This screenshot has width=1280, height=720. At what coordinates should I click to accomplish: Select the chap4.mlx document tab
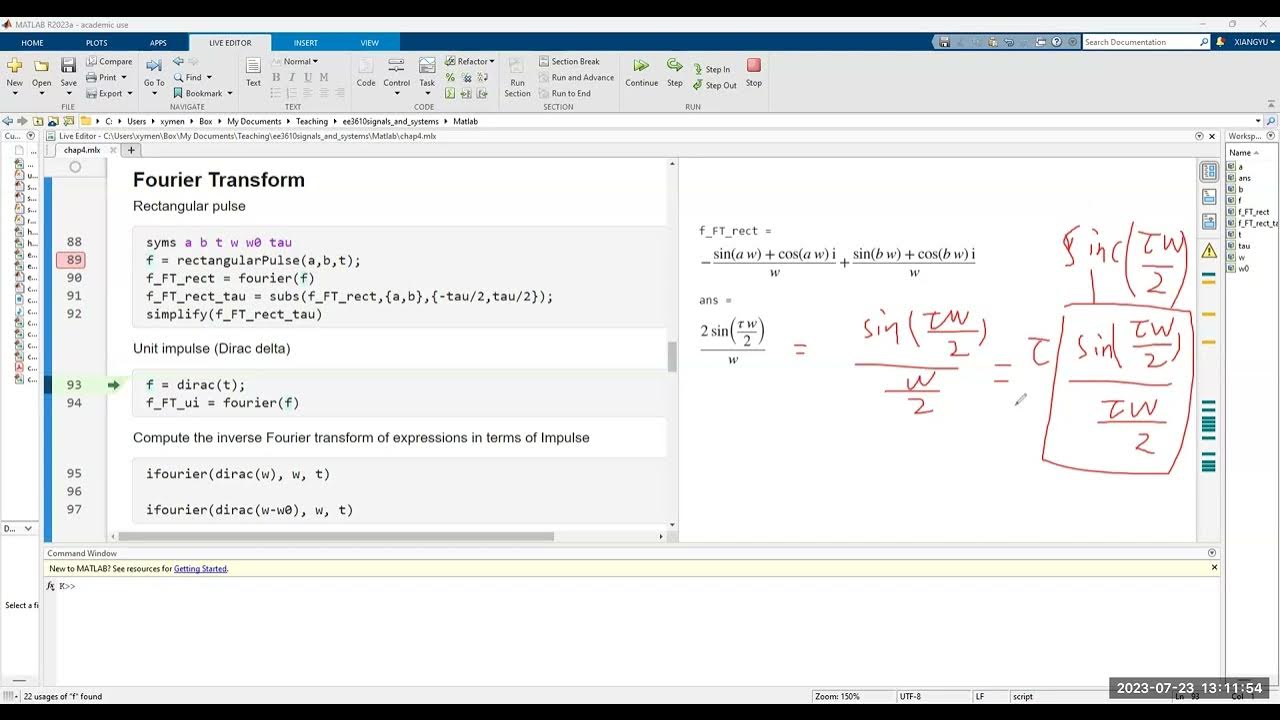[x=82, y=150]
